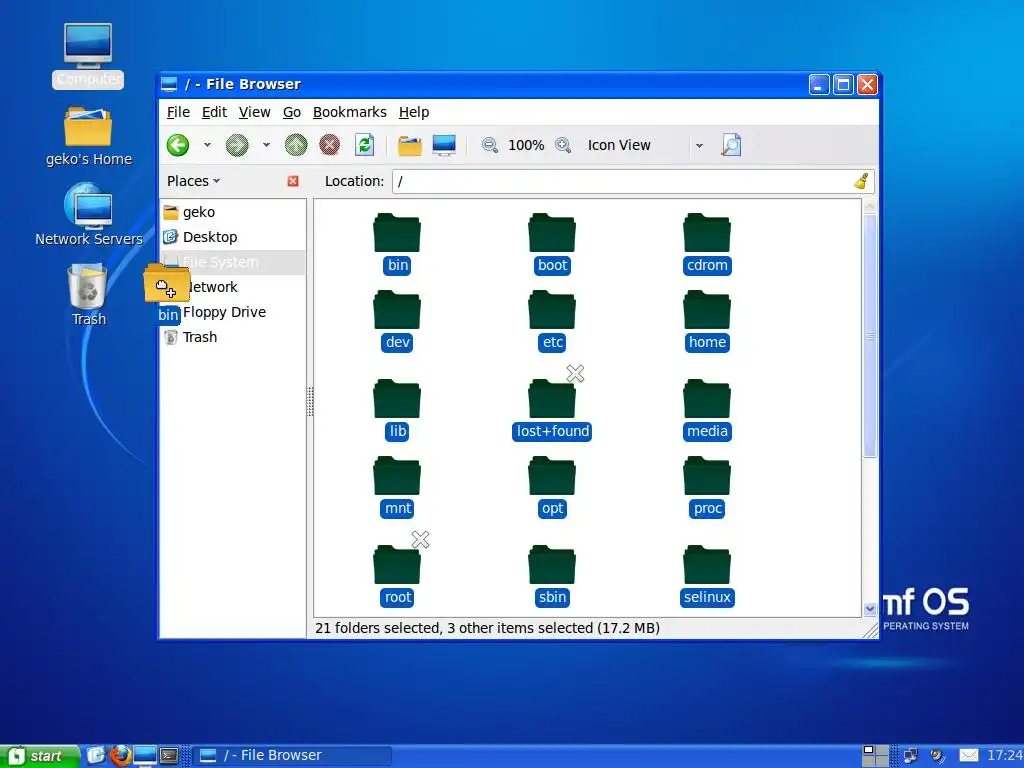This screenshot has height=768, width=1024.
Task: Select the bin folder icon
Action: pos(397,233)
